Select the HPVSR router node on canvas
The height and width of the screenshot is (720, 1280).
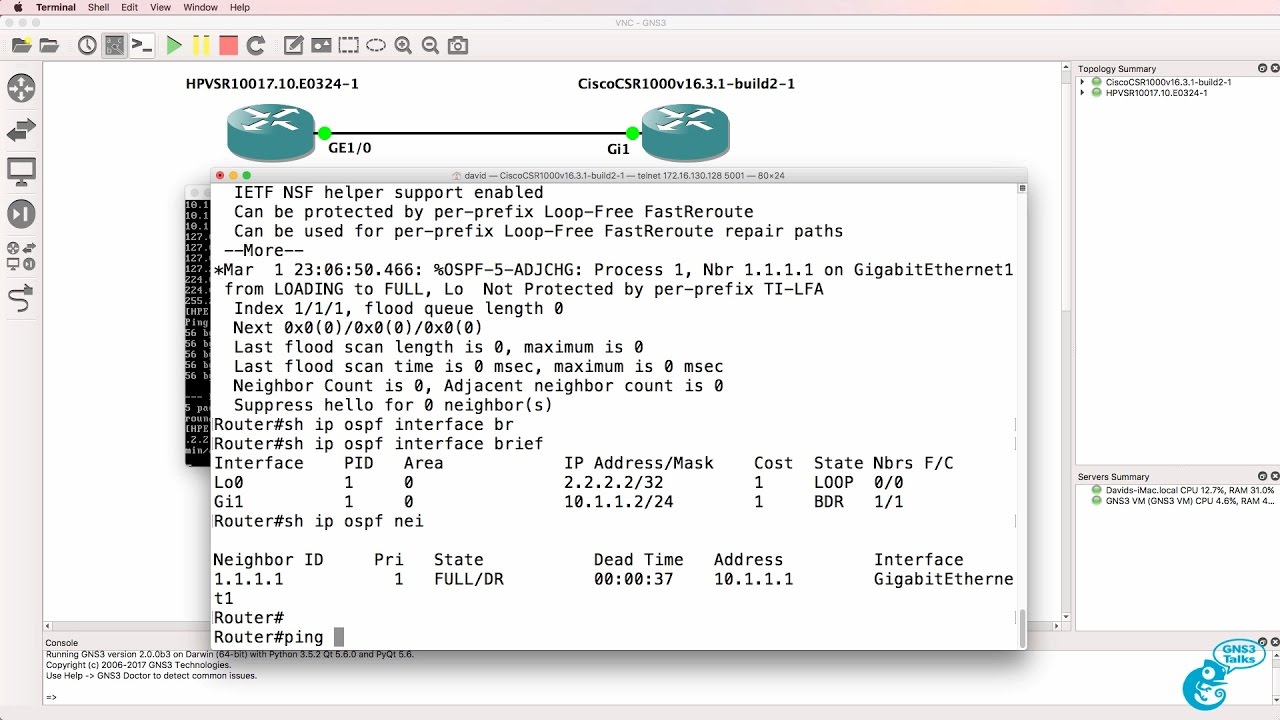(x=270, y=132)
